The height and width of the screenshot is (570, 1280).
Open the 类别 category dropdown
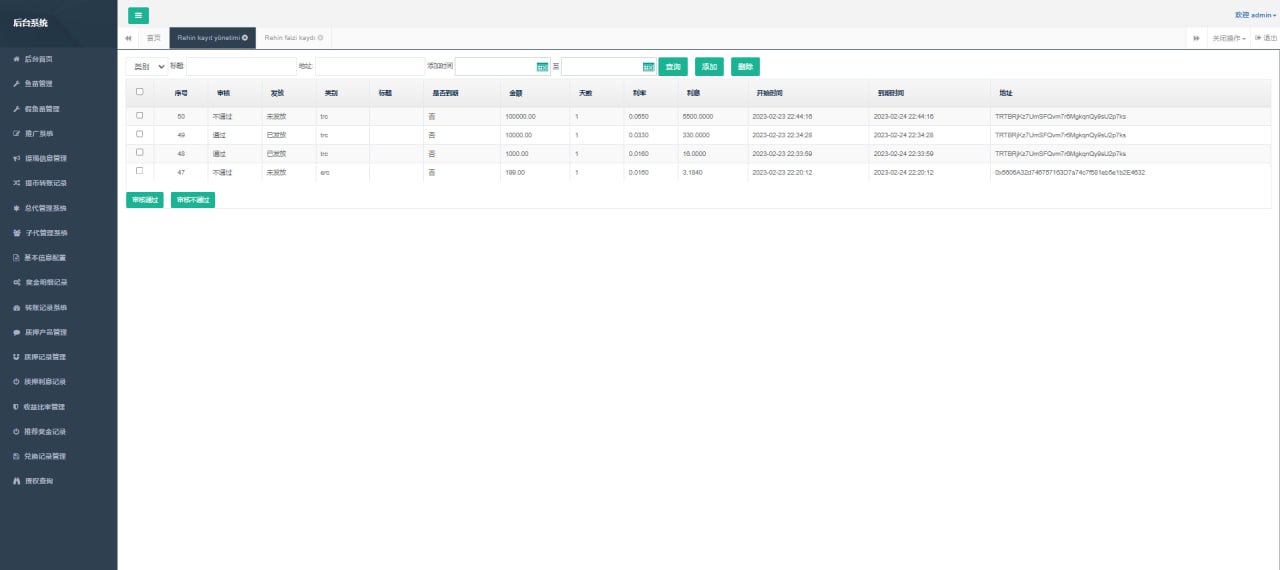(x=146, y=67)
